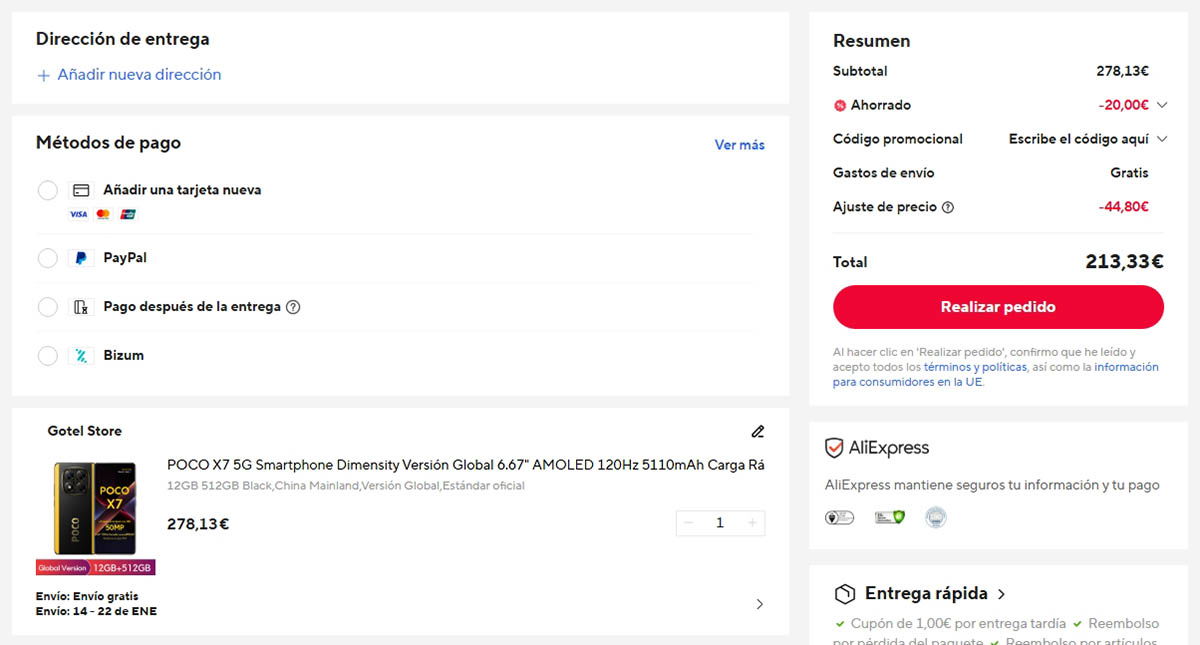Choose the PayPal payment radio option
This screenshot has height=645, width=1200.
(47, 258)
